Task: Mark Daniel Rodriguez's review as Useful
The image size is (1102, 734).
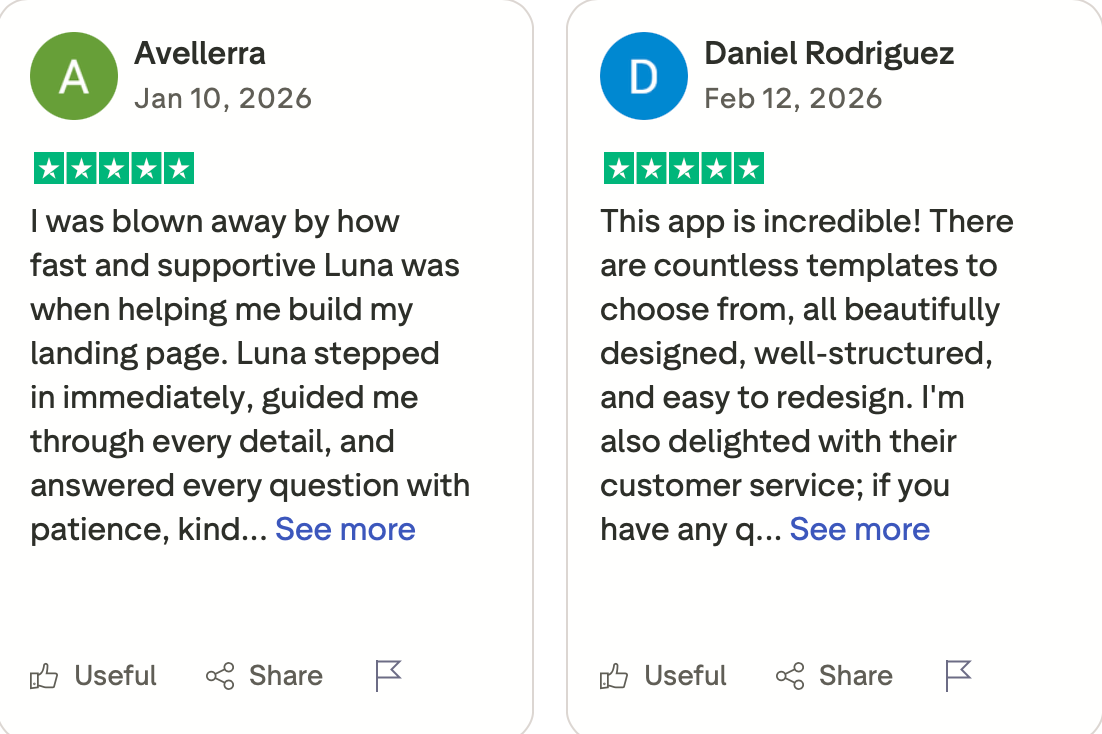Action: pos(664,676)
